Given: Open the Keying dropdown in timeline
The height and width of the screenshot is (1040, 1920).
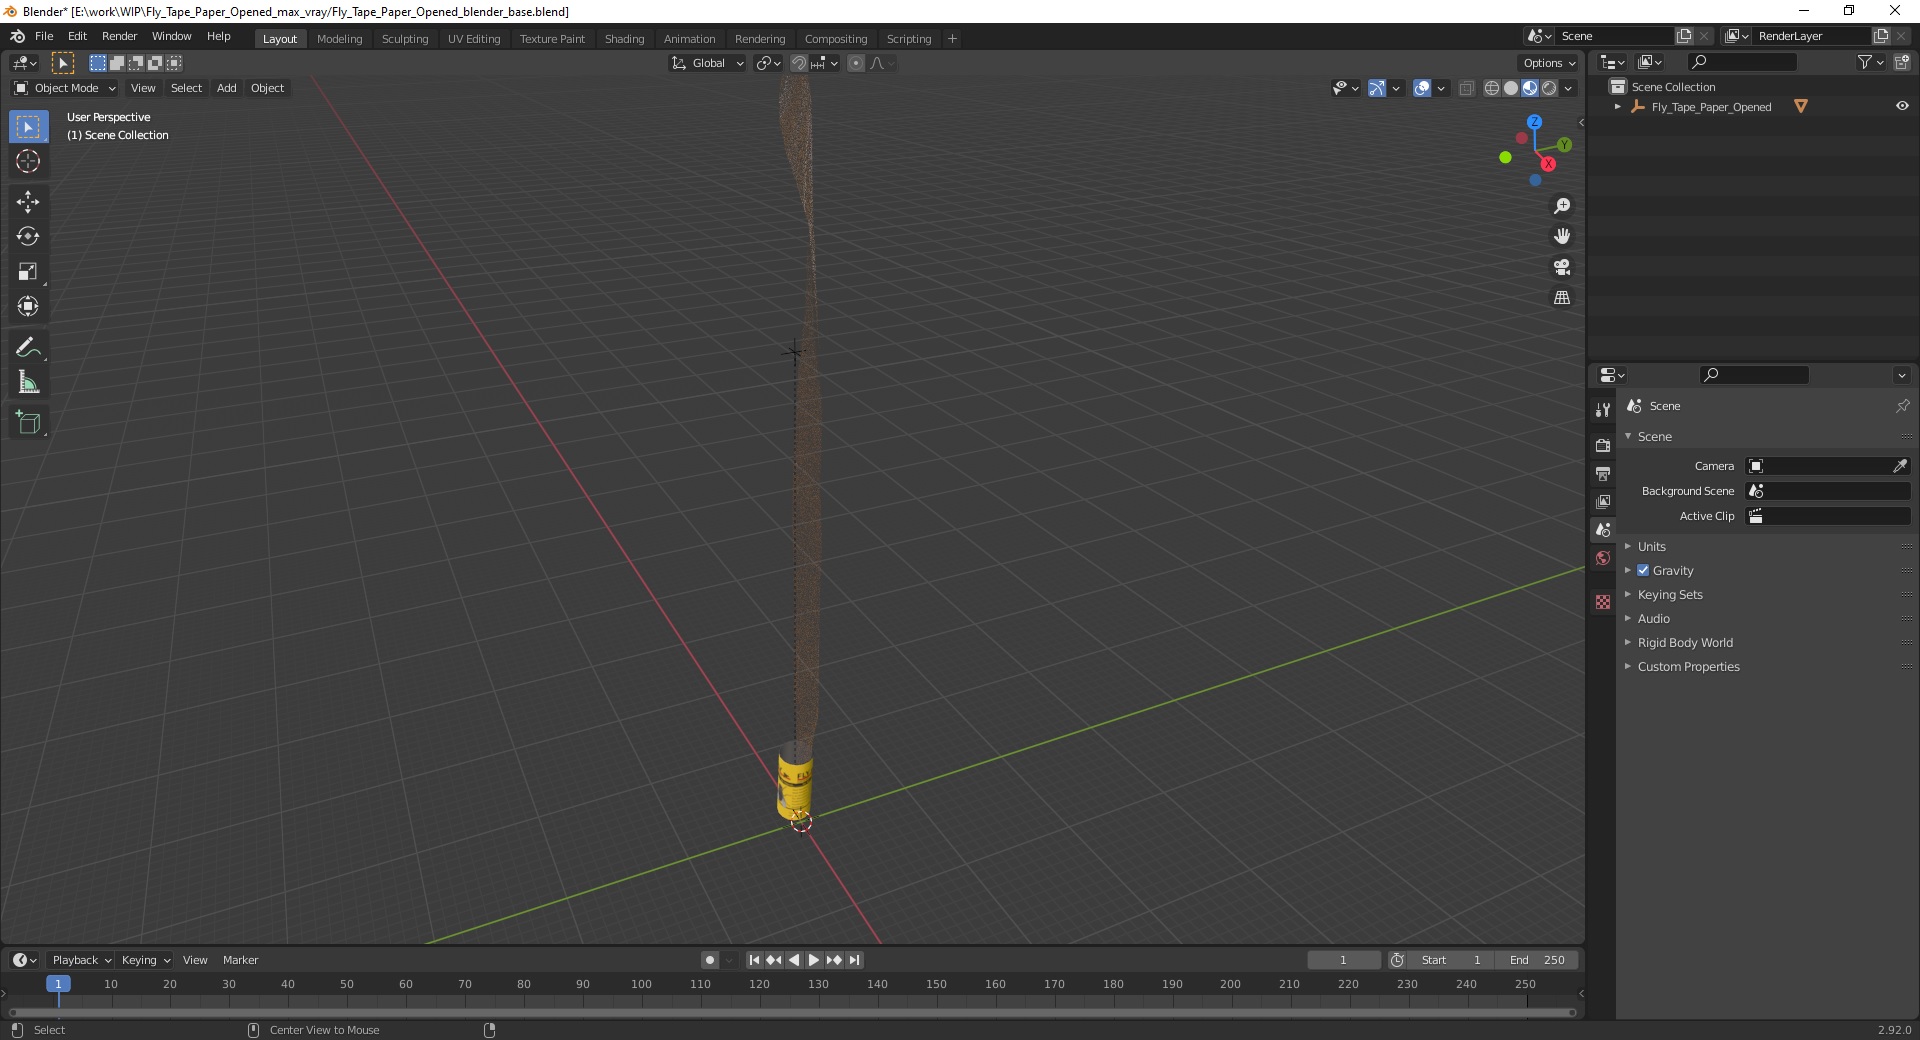Looking at the screenshot, I should 145,960.
